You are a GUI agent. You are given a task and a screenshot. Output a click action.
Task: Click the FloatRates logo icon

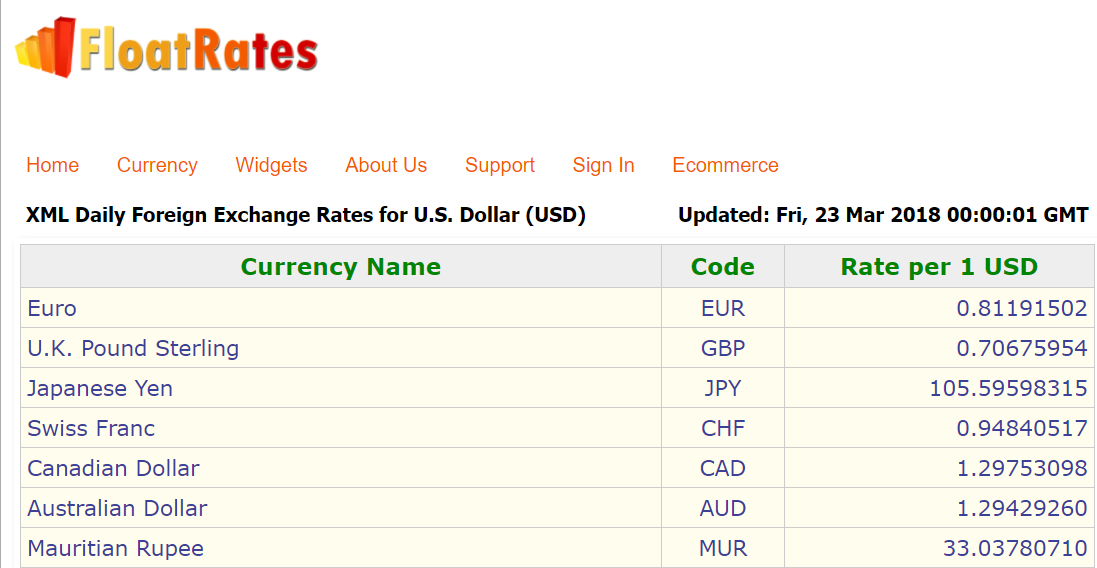[x=45, y=47]
